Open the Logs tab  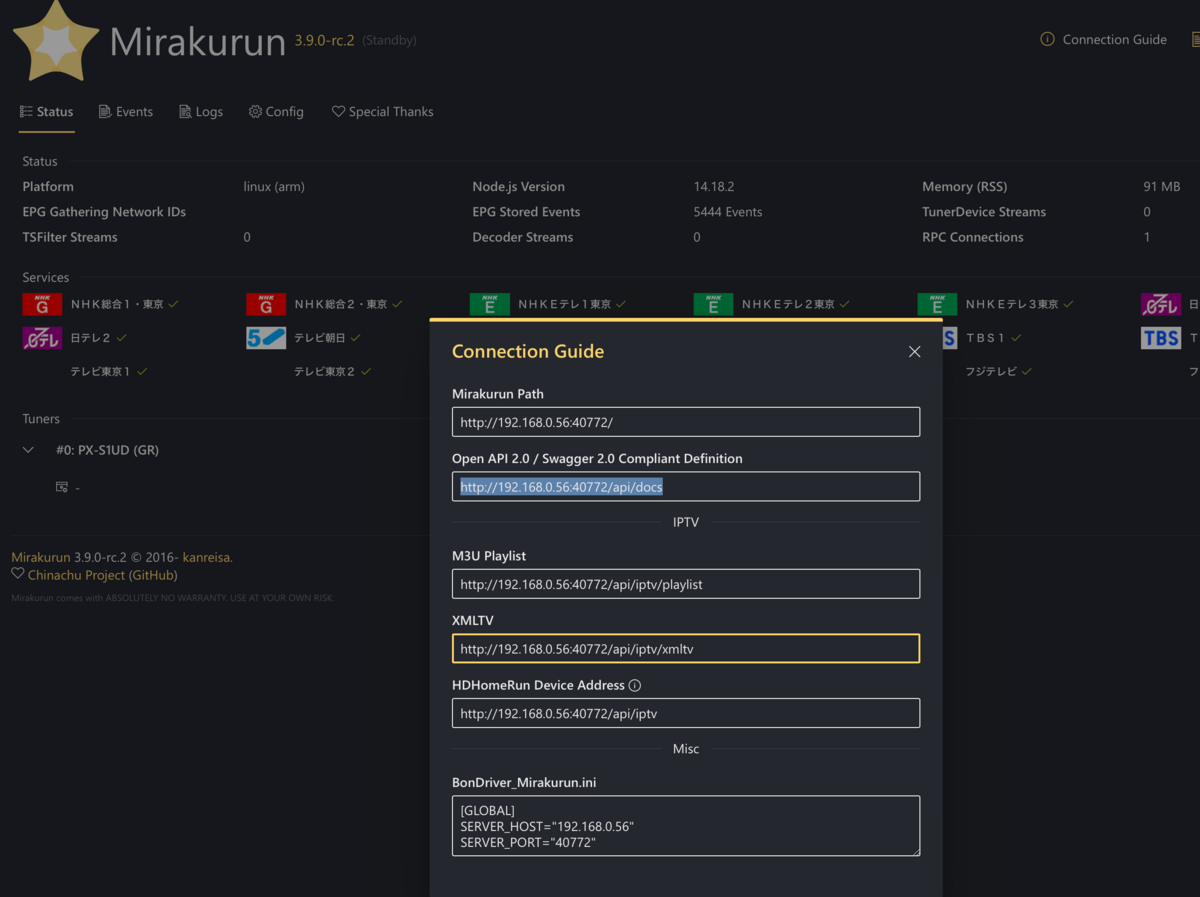[201, 112]
